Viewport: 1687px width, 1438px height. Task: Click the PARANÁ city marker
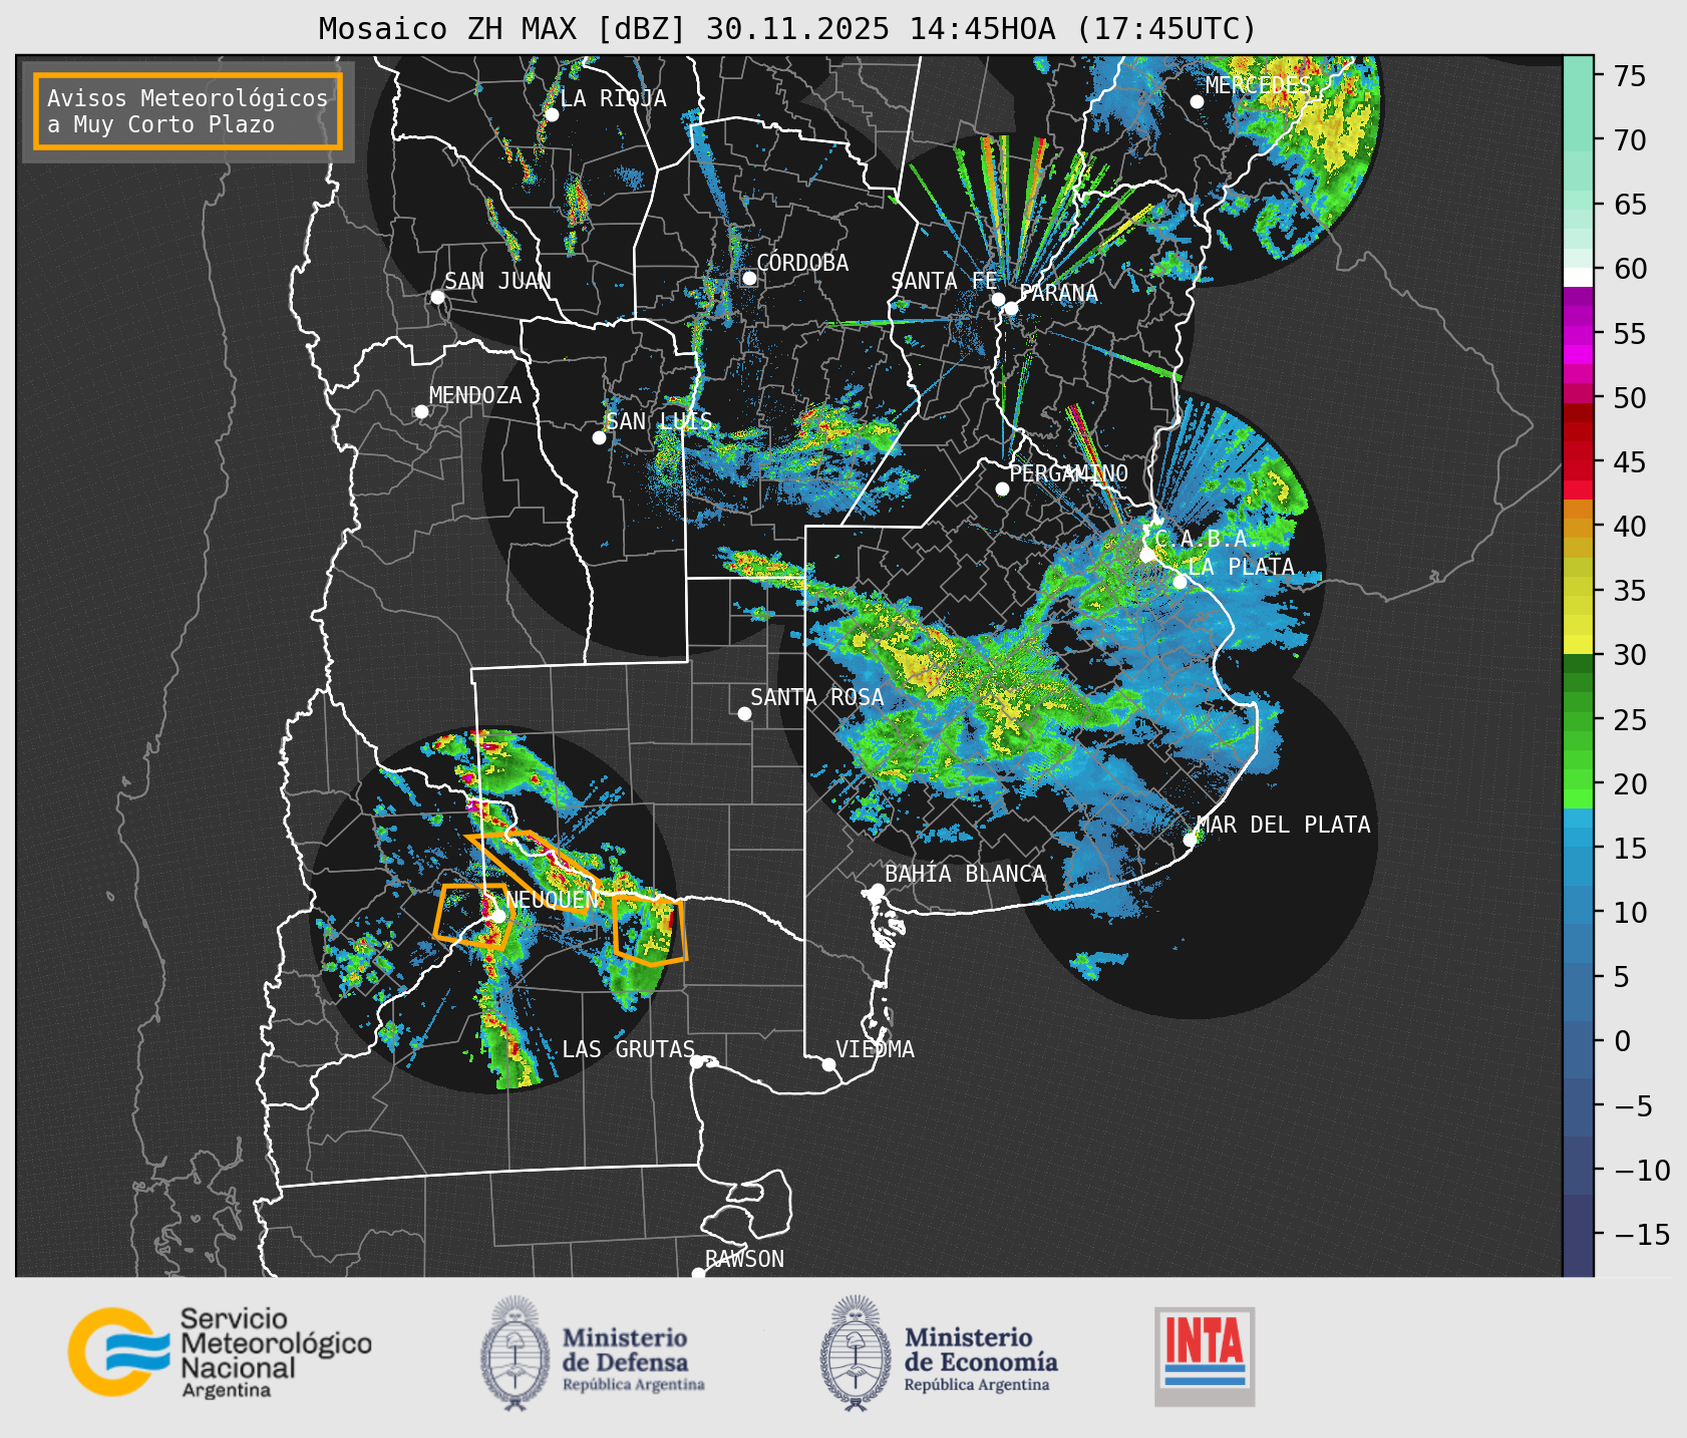coord(1011,308)
